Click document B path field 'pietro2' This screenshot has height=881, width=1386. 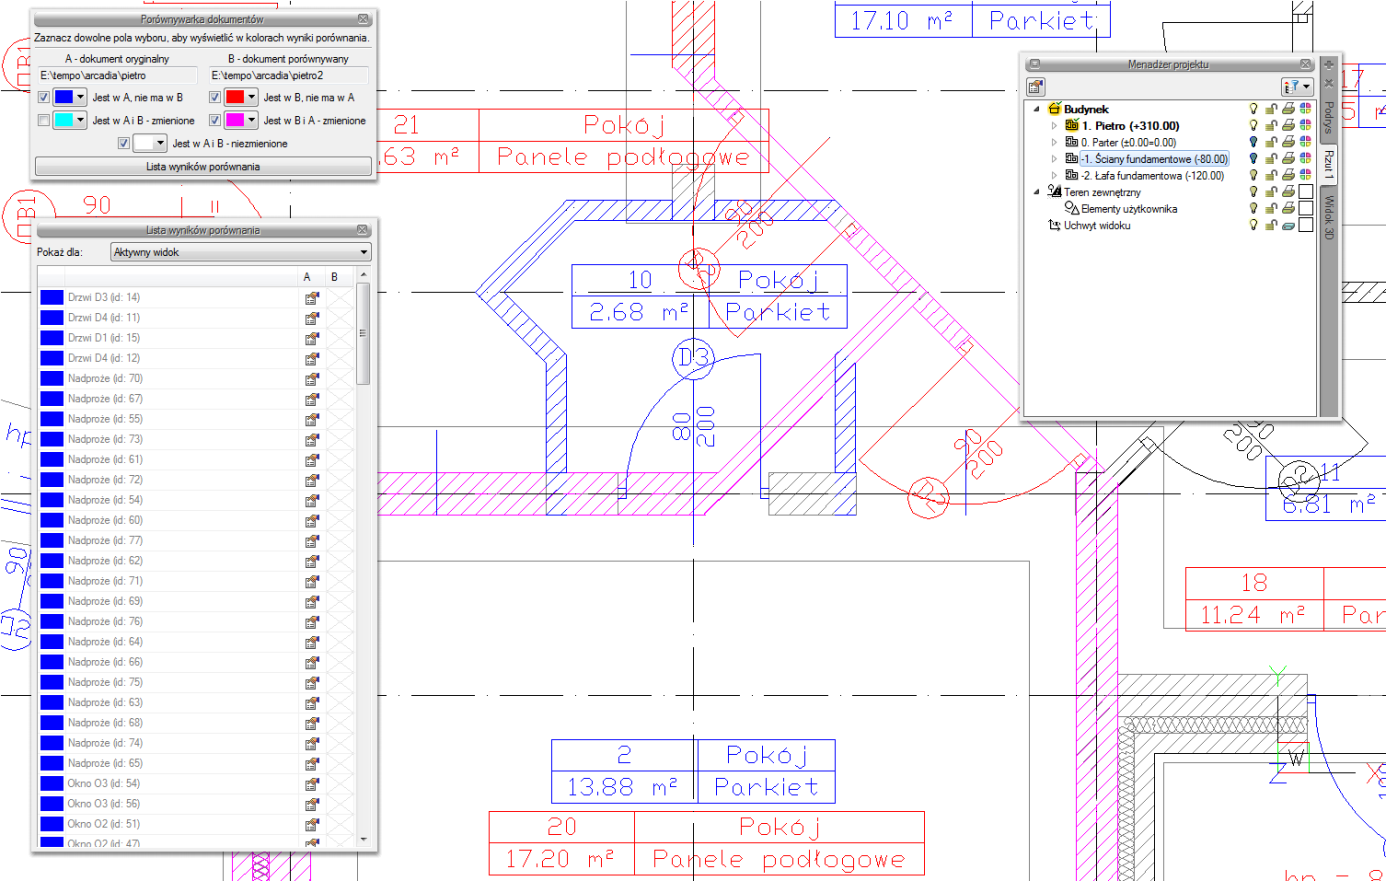point(288,75)
